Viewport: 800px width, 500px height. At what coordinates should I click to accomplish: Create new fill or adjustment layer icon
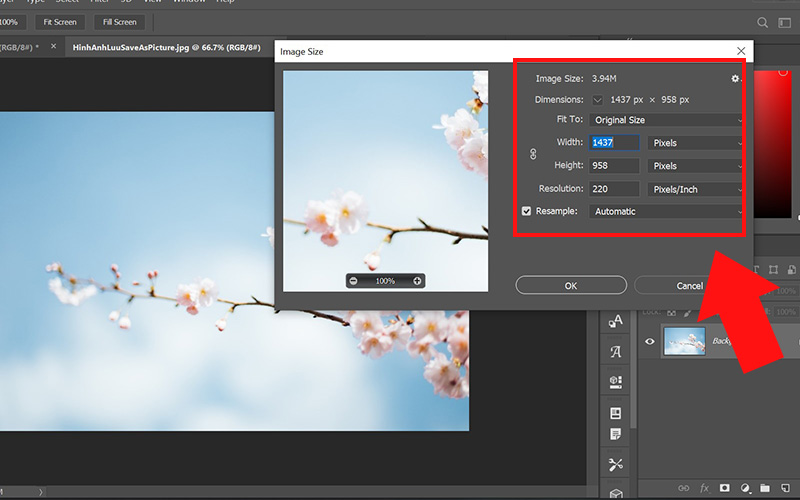pyautogui.click(x=745, y=488)
